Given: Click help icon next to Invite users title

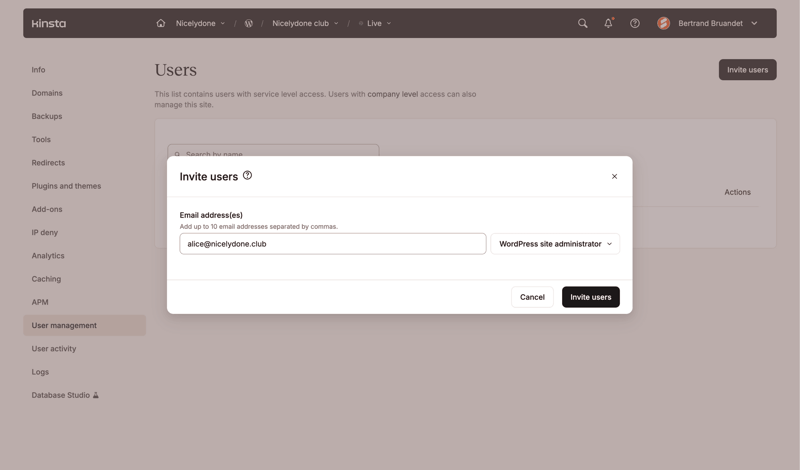Looking at the screenshot, I should click(247, 176).
